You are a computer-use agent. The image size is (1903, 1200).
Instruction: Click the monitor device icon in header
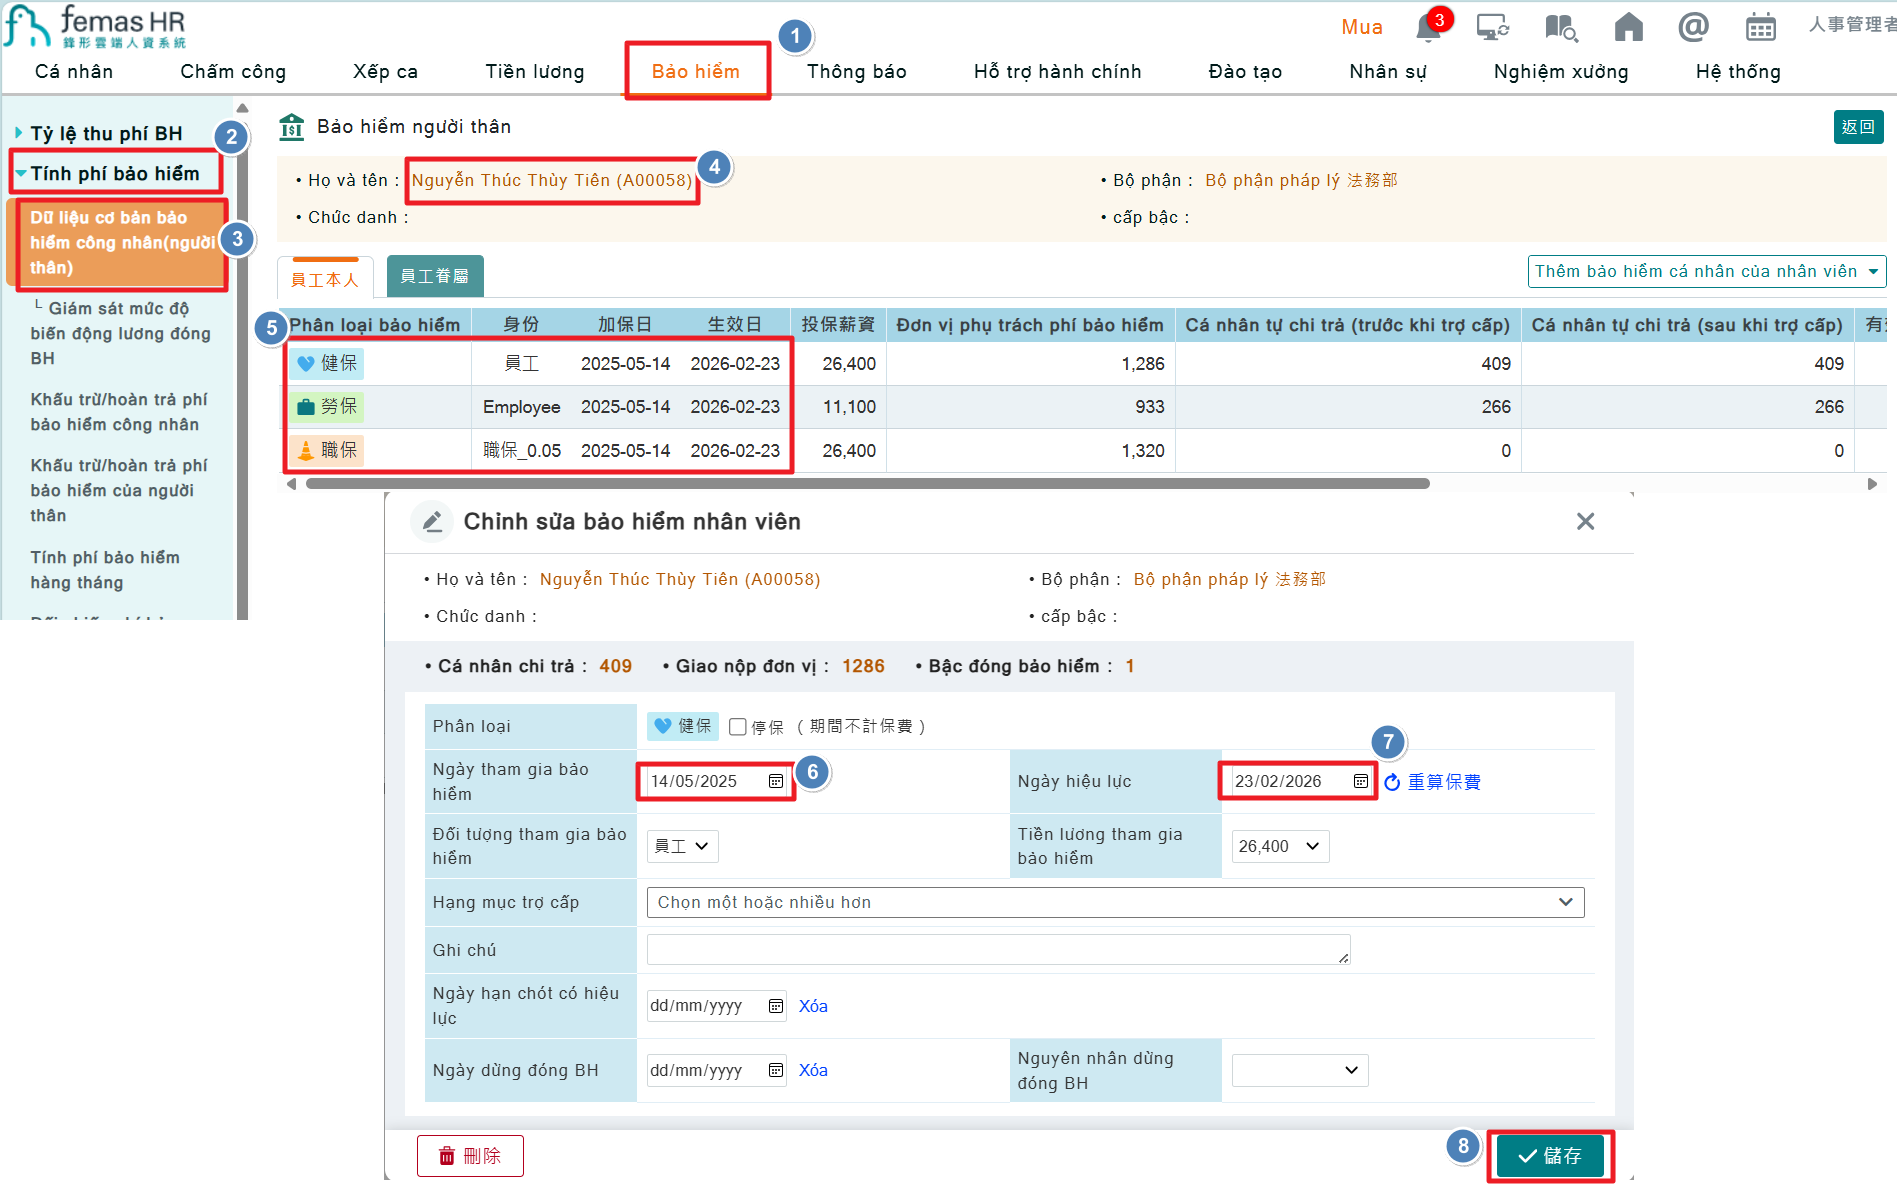pos(1492,27)
